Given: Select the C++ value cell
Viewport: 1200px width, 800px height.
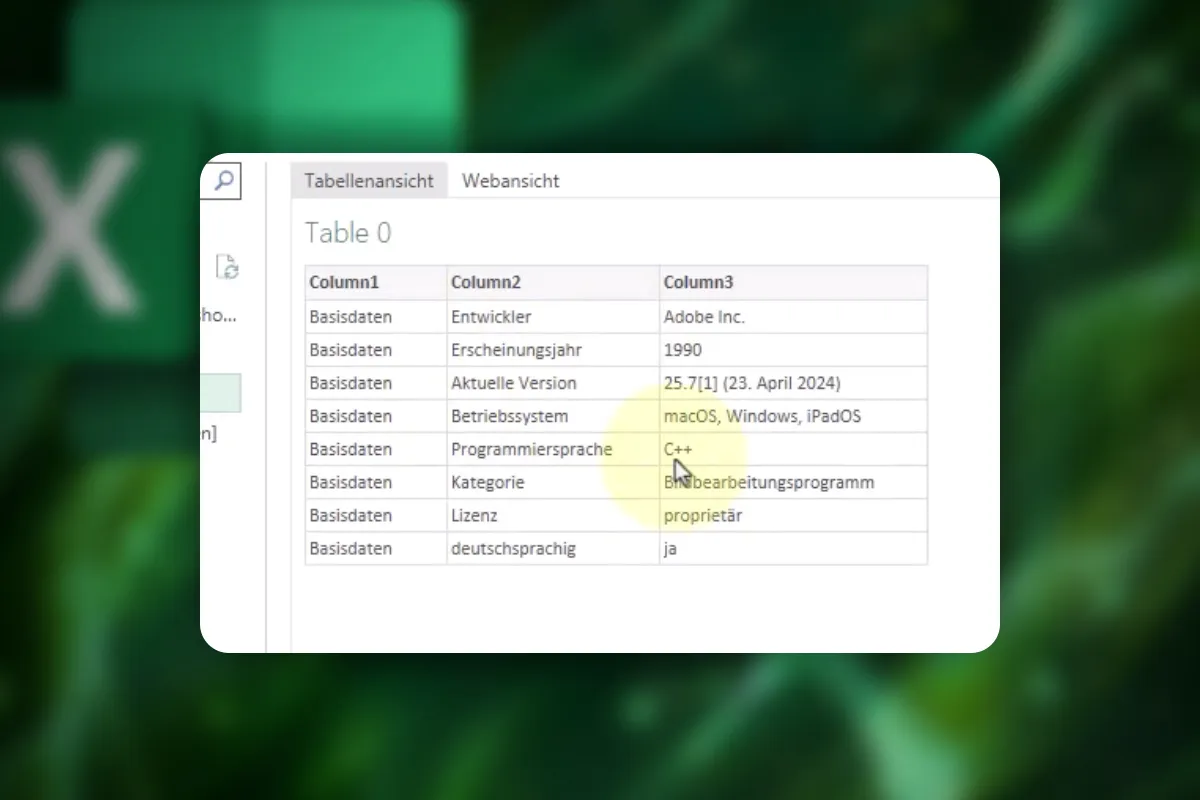Looking at the screenshot, I should point(793,449).
